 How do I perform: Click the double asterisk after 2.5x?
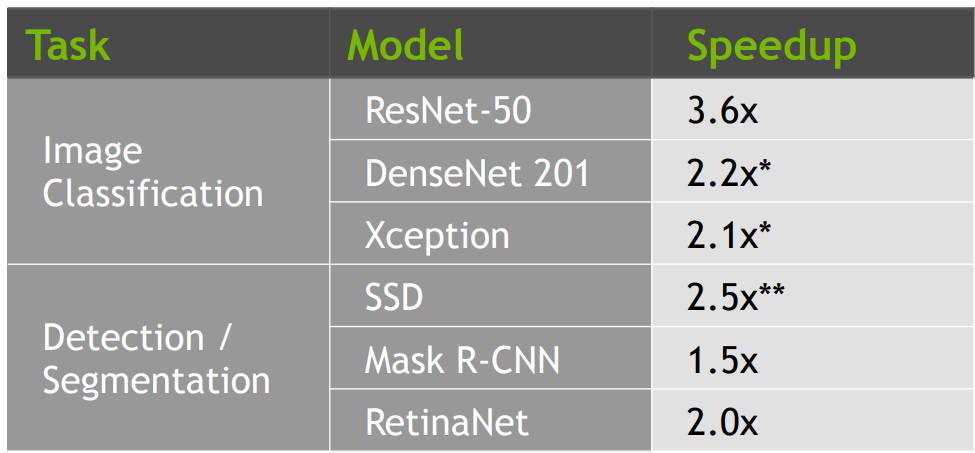[772, 290]
